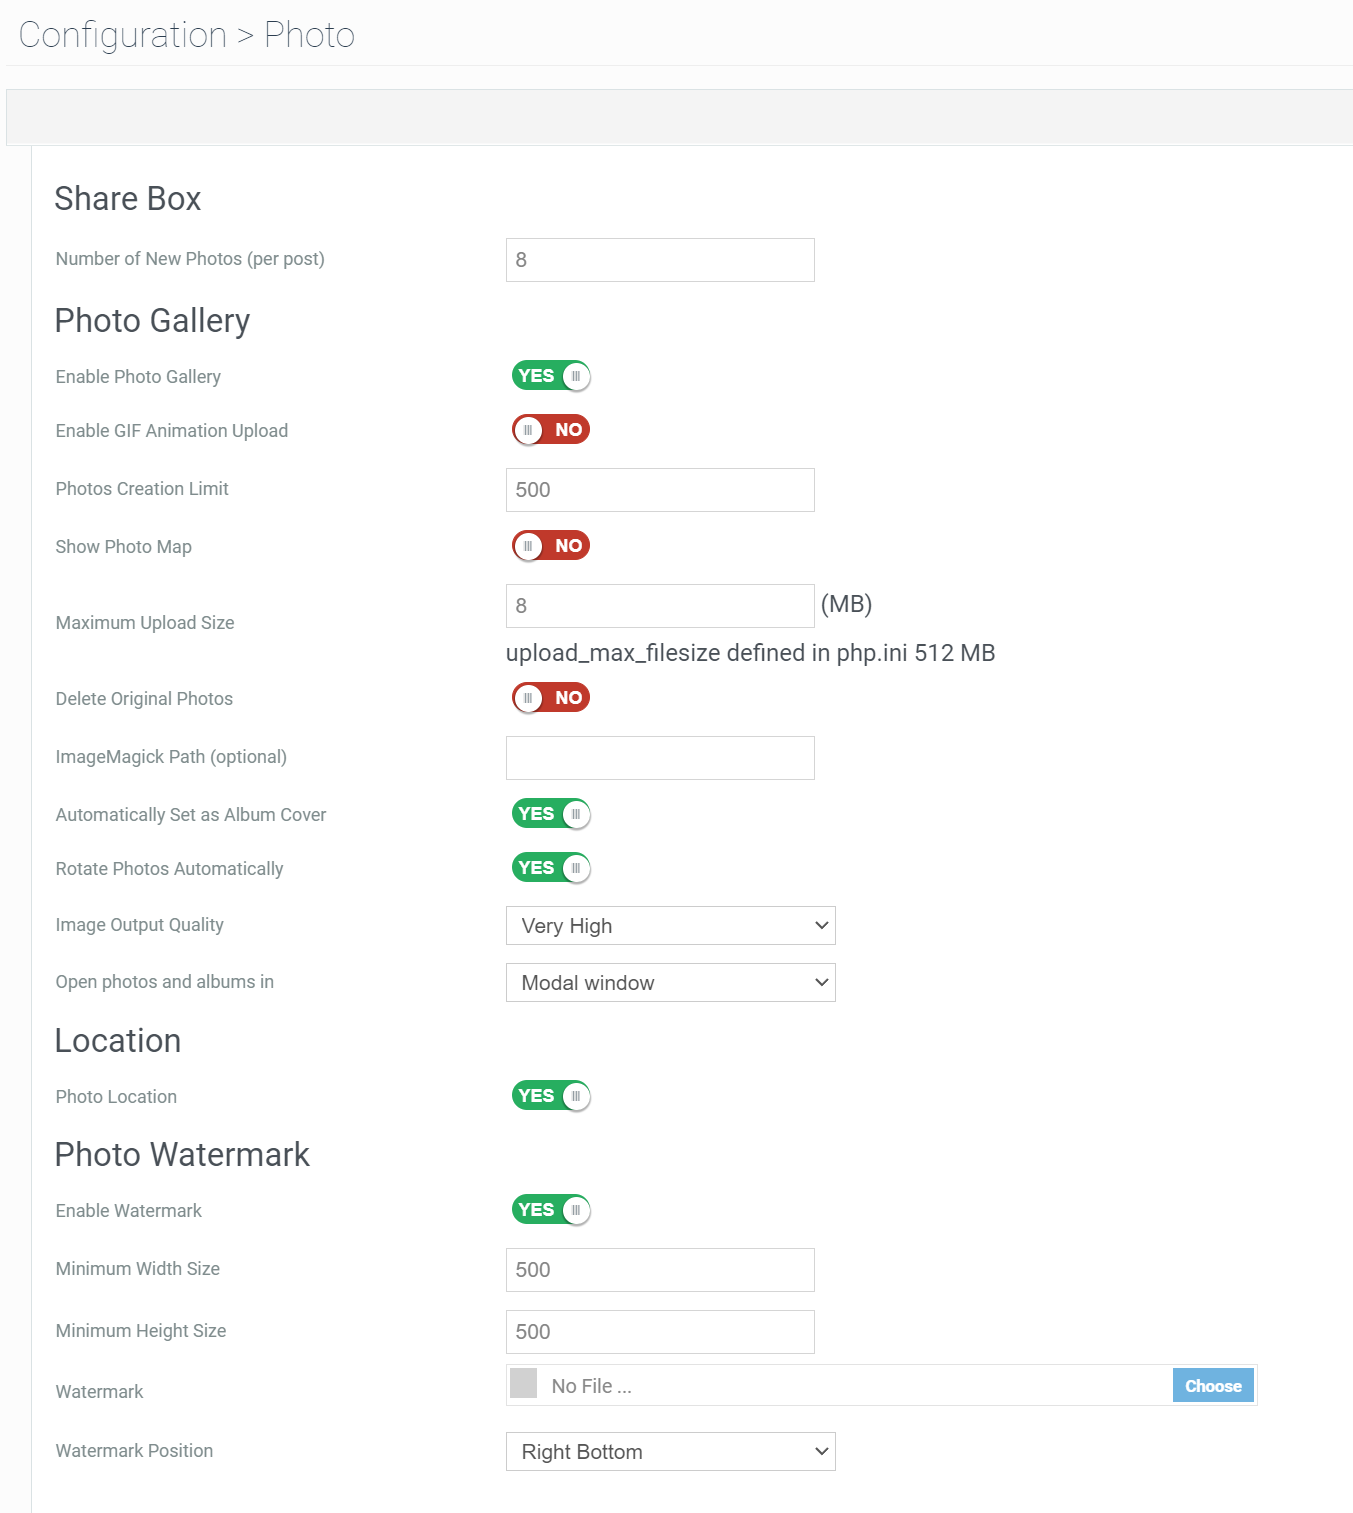Screen dimensions: 1353x1513
Task: Toggle Rotate Photos Automatically switch
Action: (x=551, y=868)
